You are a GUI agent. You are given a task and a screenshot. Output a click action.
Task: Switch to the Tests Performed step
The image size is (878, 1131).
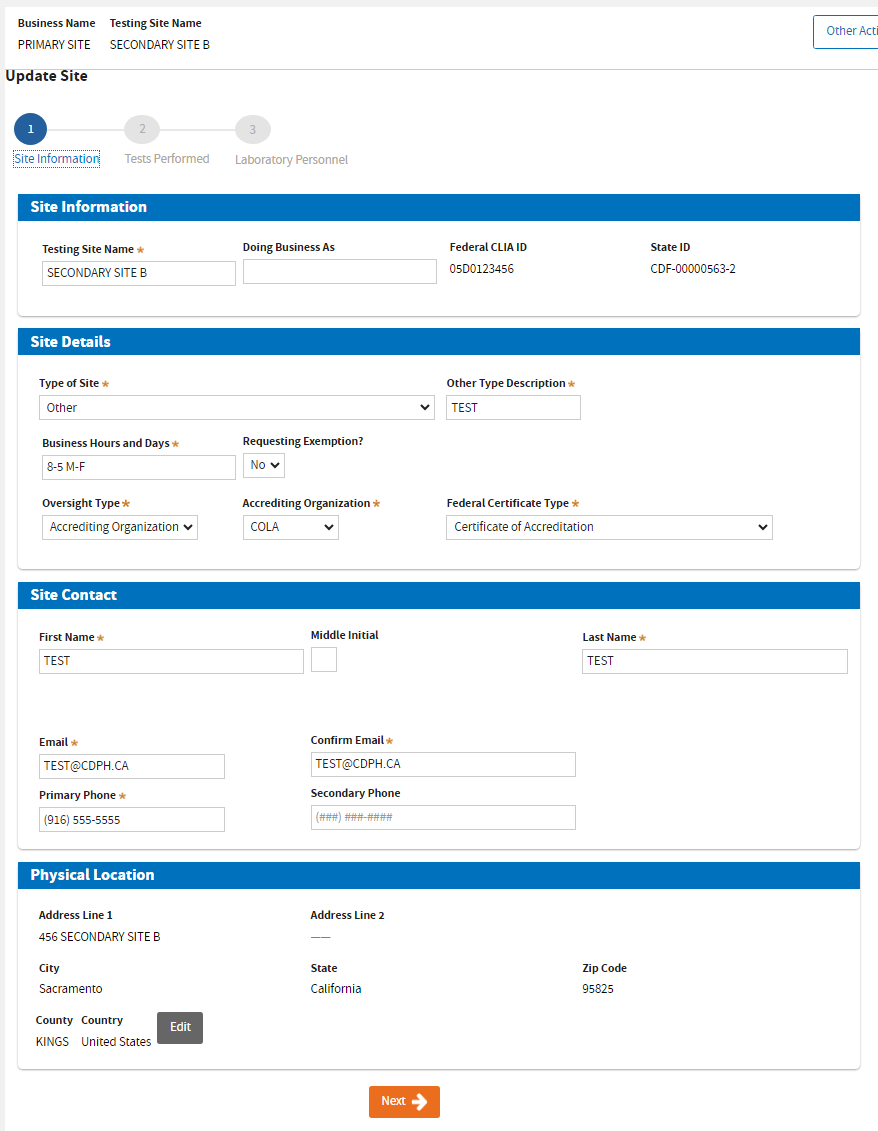pos(167,159)
